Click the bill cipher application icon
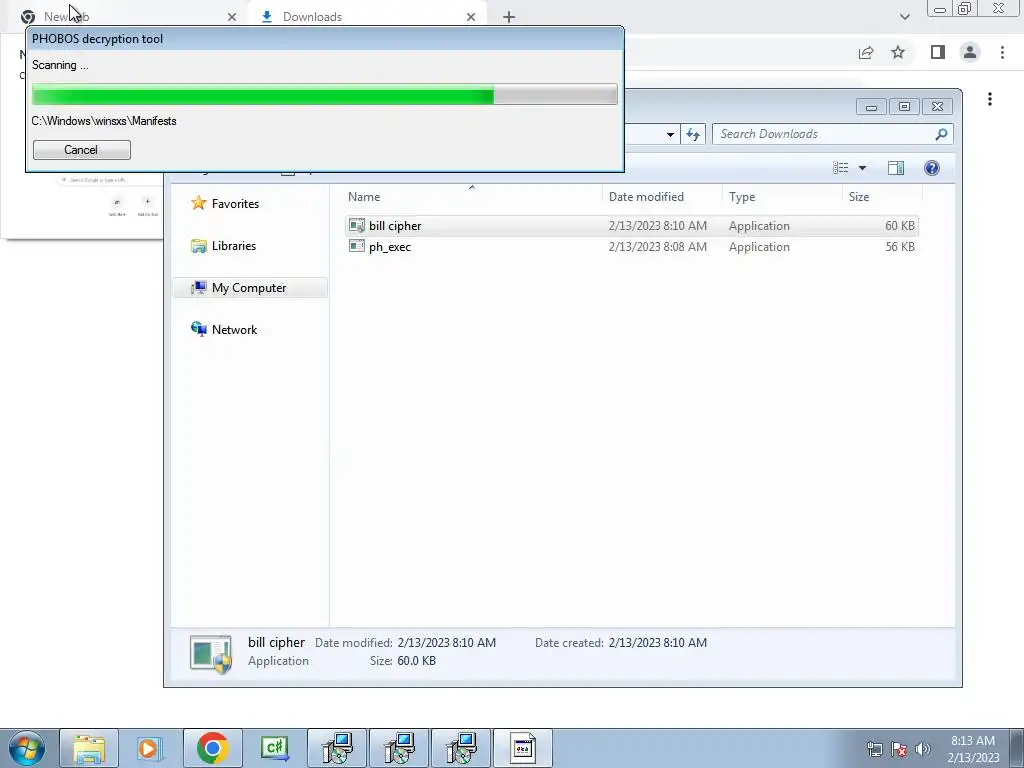 357,225
